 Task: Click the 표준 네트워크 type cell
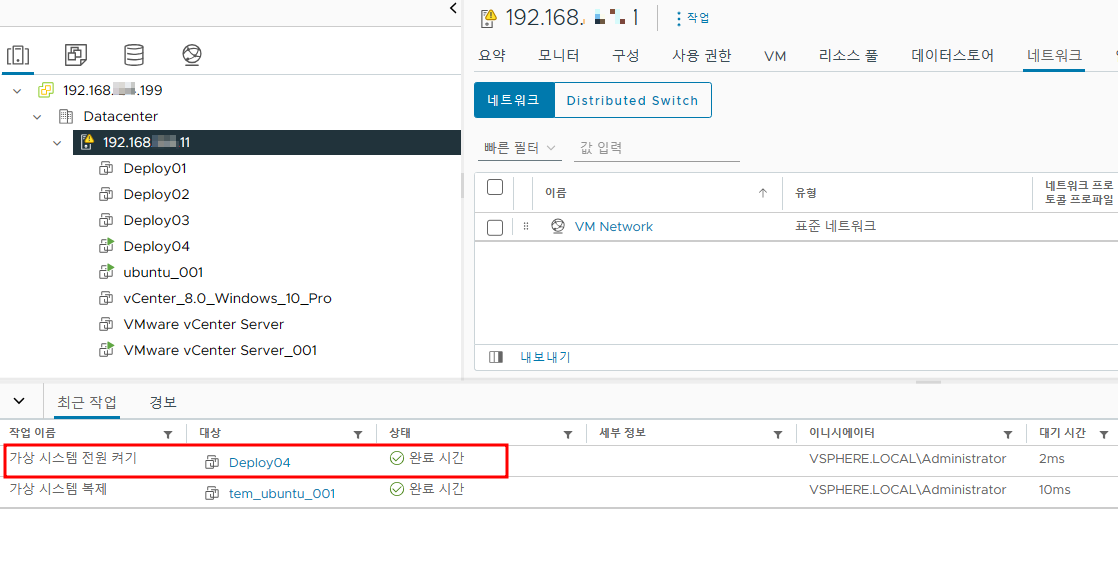(x=835, y=227)
